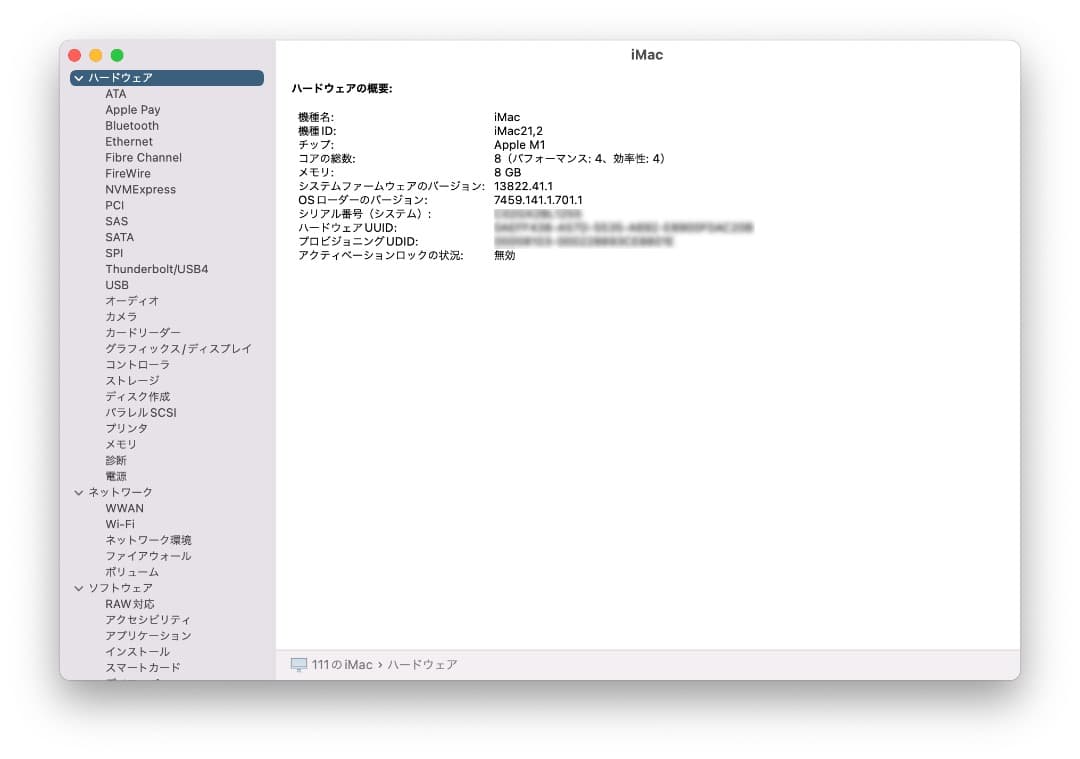This screenshot has height=759, width=1080.
Task: Click the computer icon in the status bar
Action: (296, 664)
